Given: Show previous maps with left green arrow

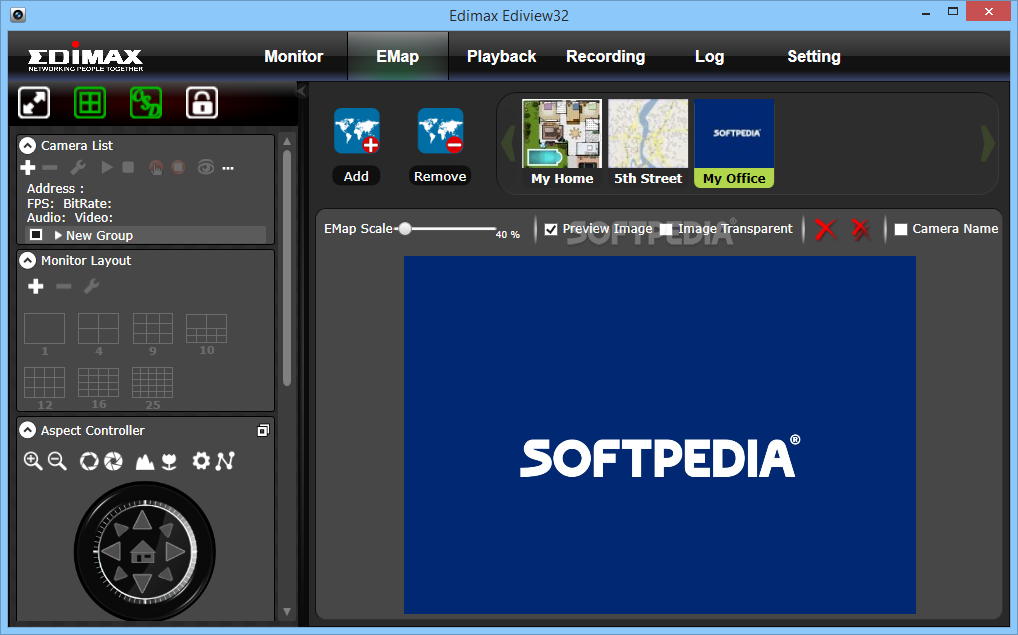Looking at the screenshot, I should click(x=508, y=143).
